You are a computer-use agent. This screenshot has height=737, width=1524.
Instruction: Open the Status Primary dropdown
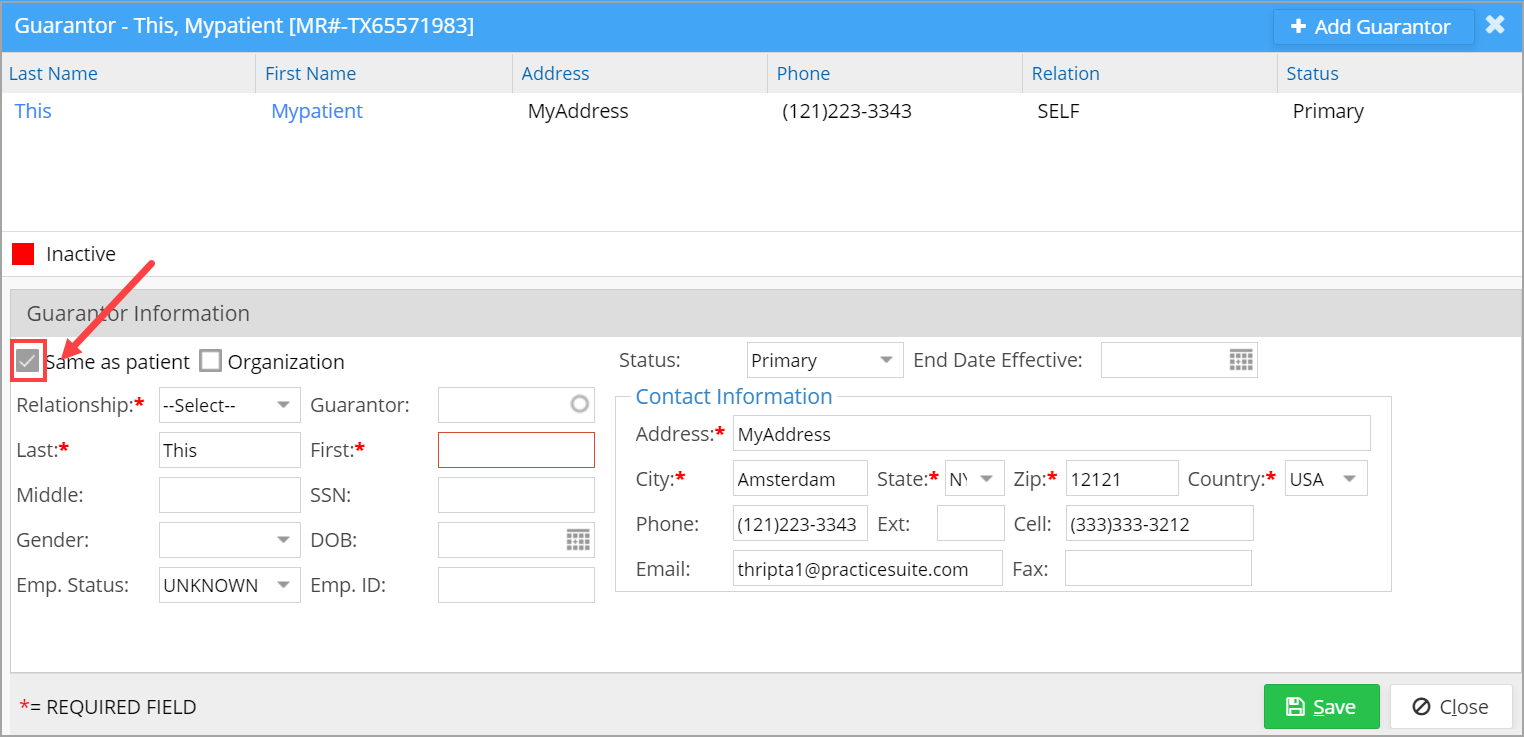pyautogui.click(x=824, y=361)
